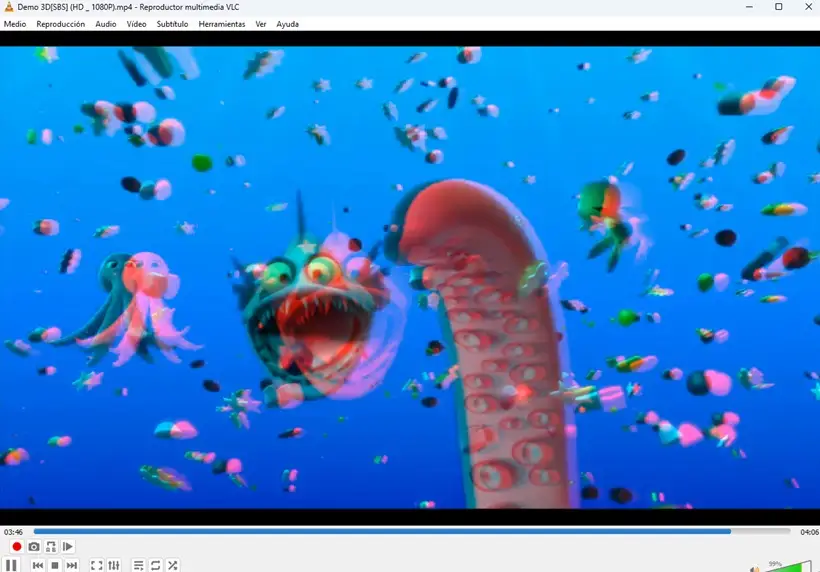Minimize the VLC window
This screenshot has height=572, width=820.
[x=749, y=7]
